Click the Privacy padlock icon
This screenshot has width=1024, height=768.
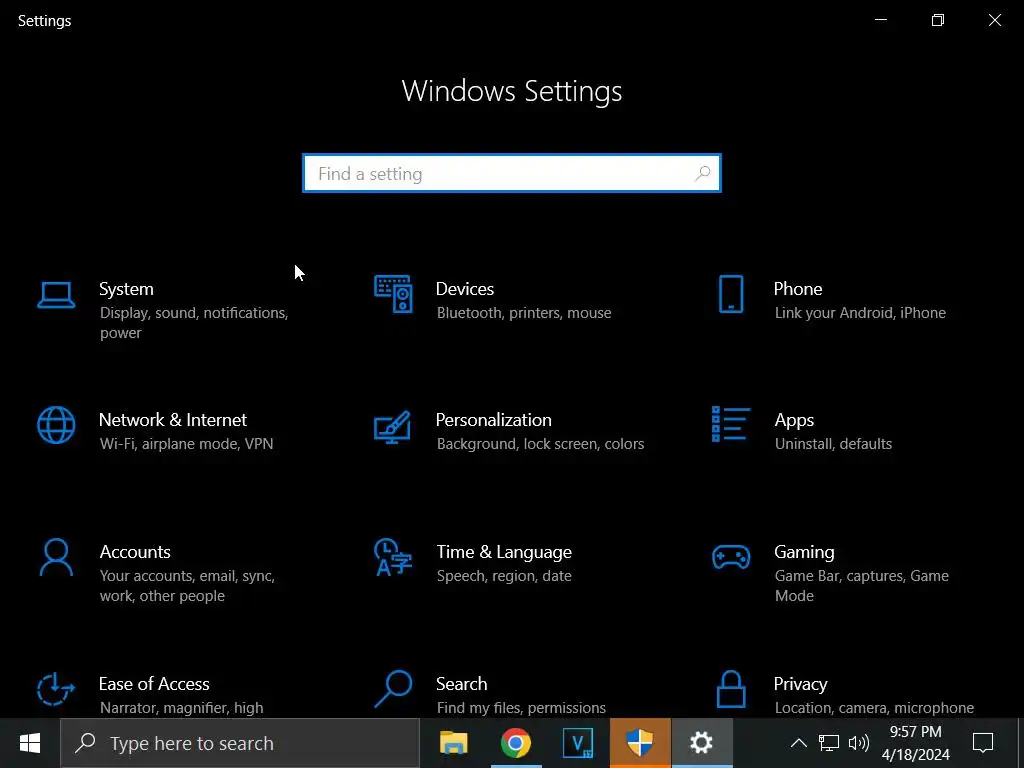click(x=731, y=689)
